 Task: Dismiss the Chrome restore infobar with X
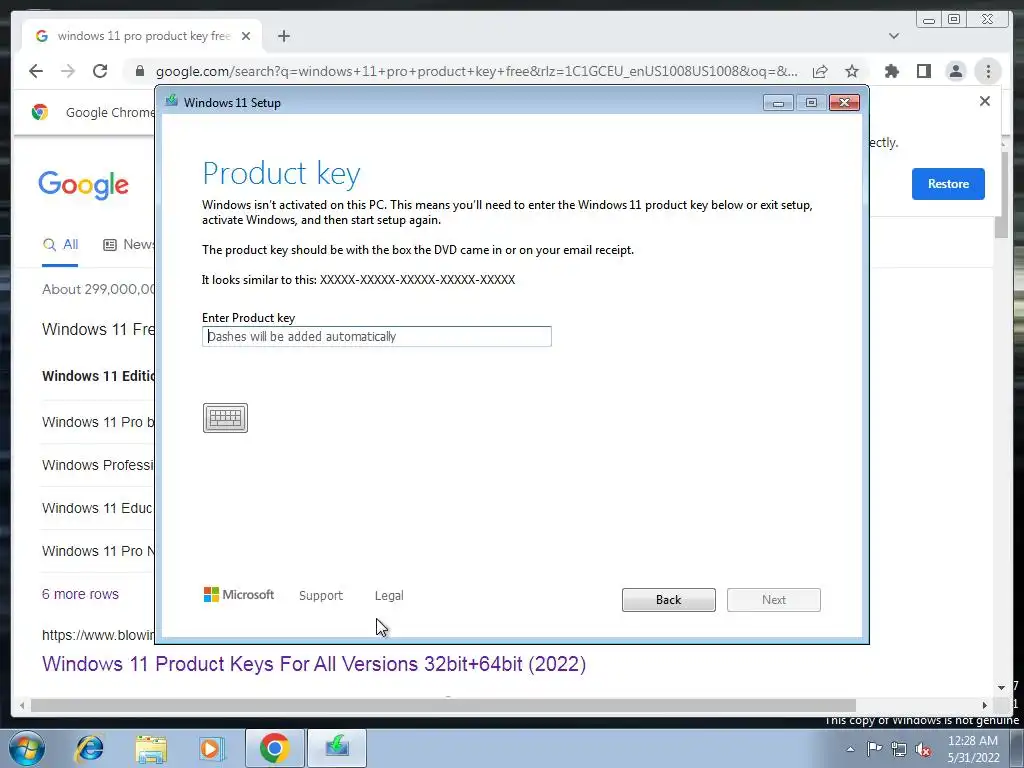pos(985,101)
